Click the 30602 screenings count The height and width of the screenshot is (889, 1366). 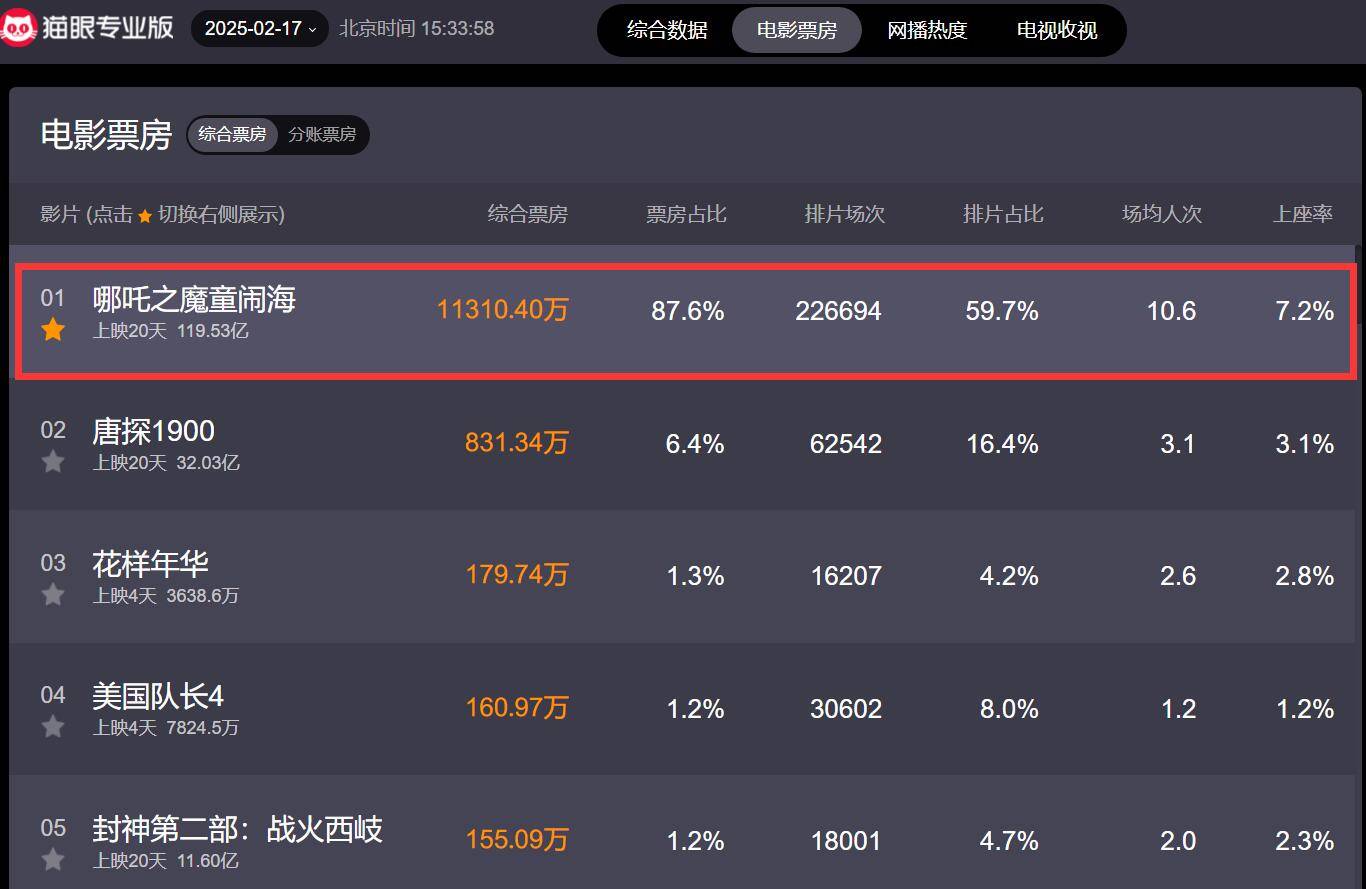[x=846, y=709]
